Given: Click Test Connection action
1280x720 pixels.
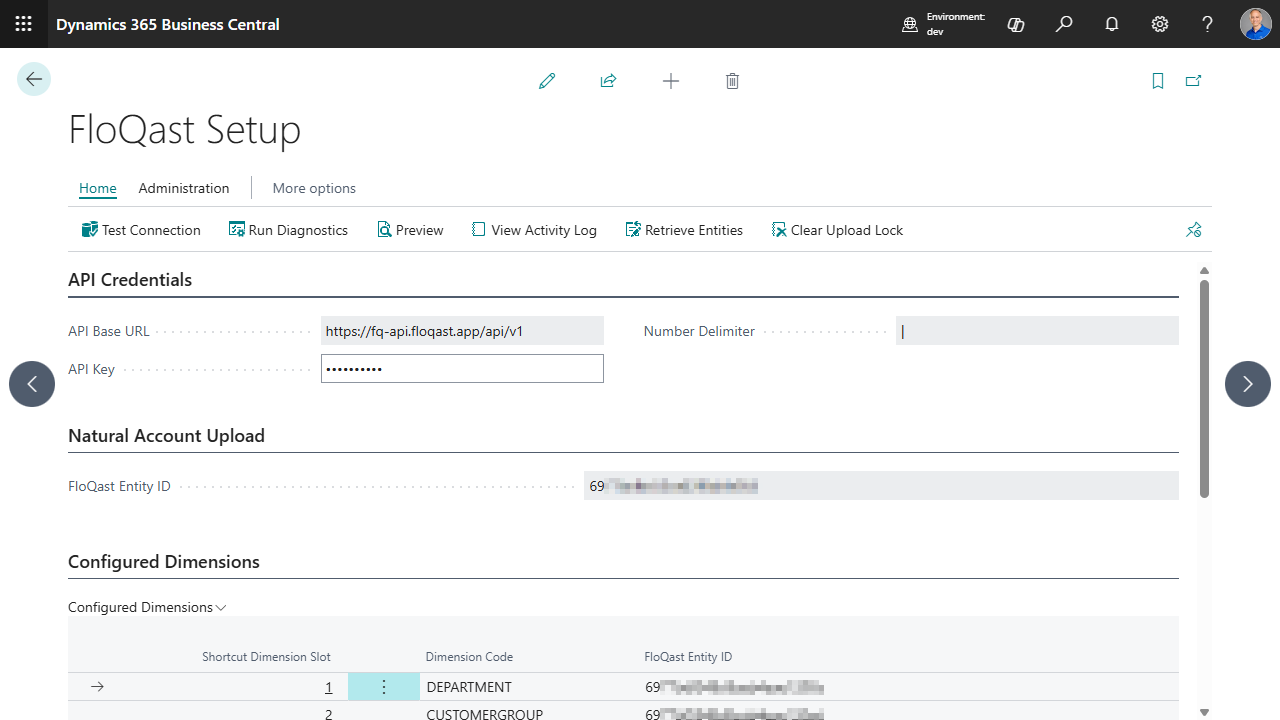Looking at the screenshot, I should click(x=141, y=230).
